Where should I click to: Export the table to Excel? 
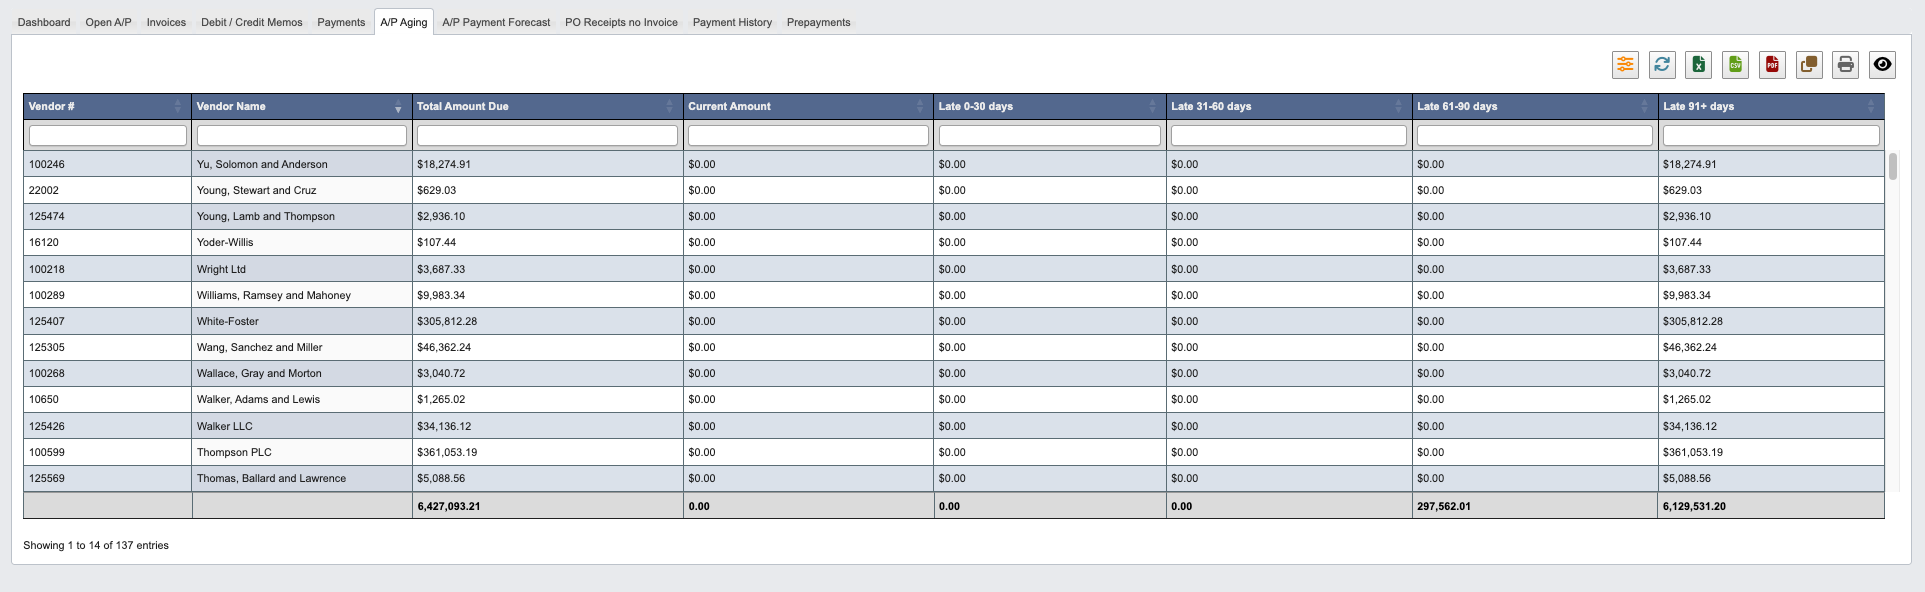tap(1698, 65)
